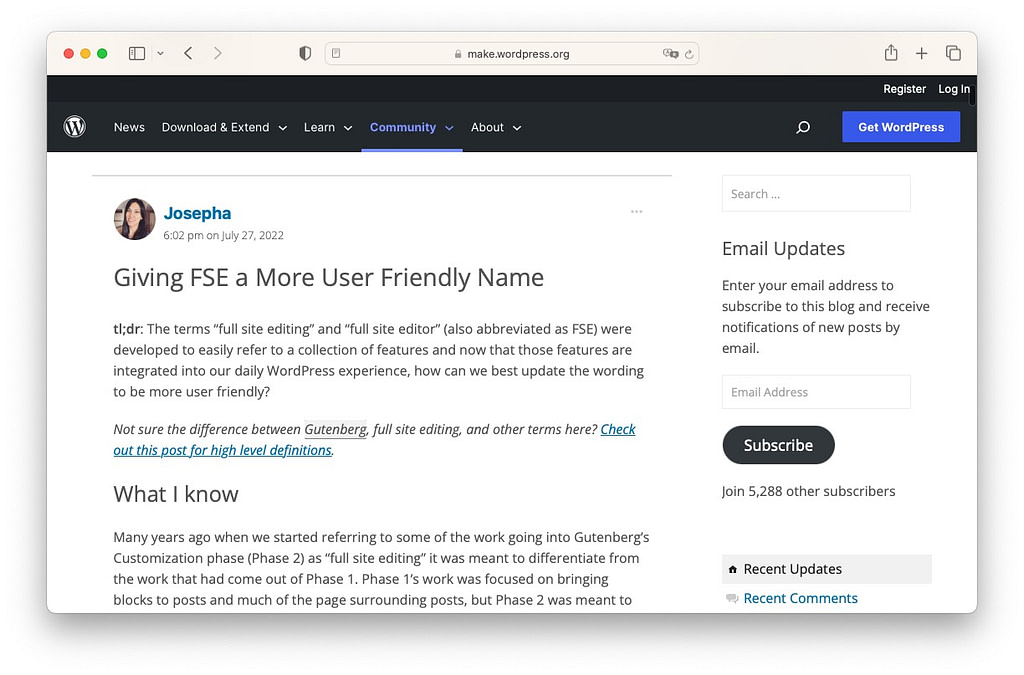The image size is (1024, 675).
Task: Open the site search magnifier icon
Action: (x=802, y=127)
